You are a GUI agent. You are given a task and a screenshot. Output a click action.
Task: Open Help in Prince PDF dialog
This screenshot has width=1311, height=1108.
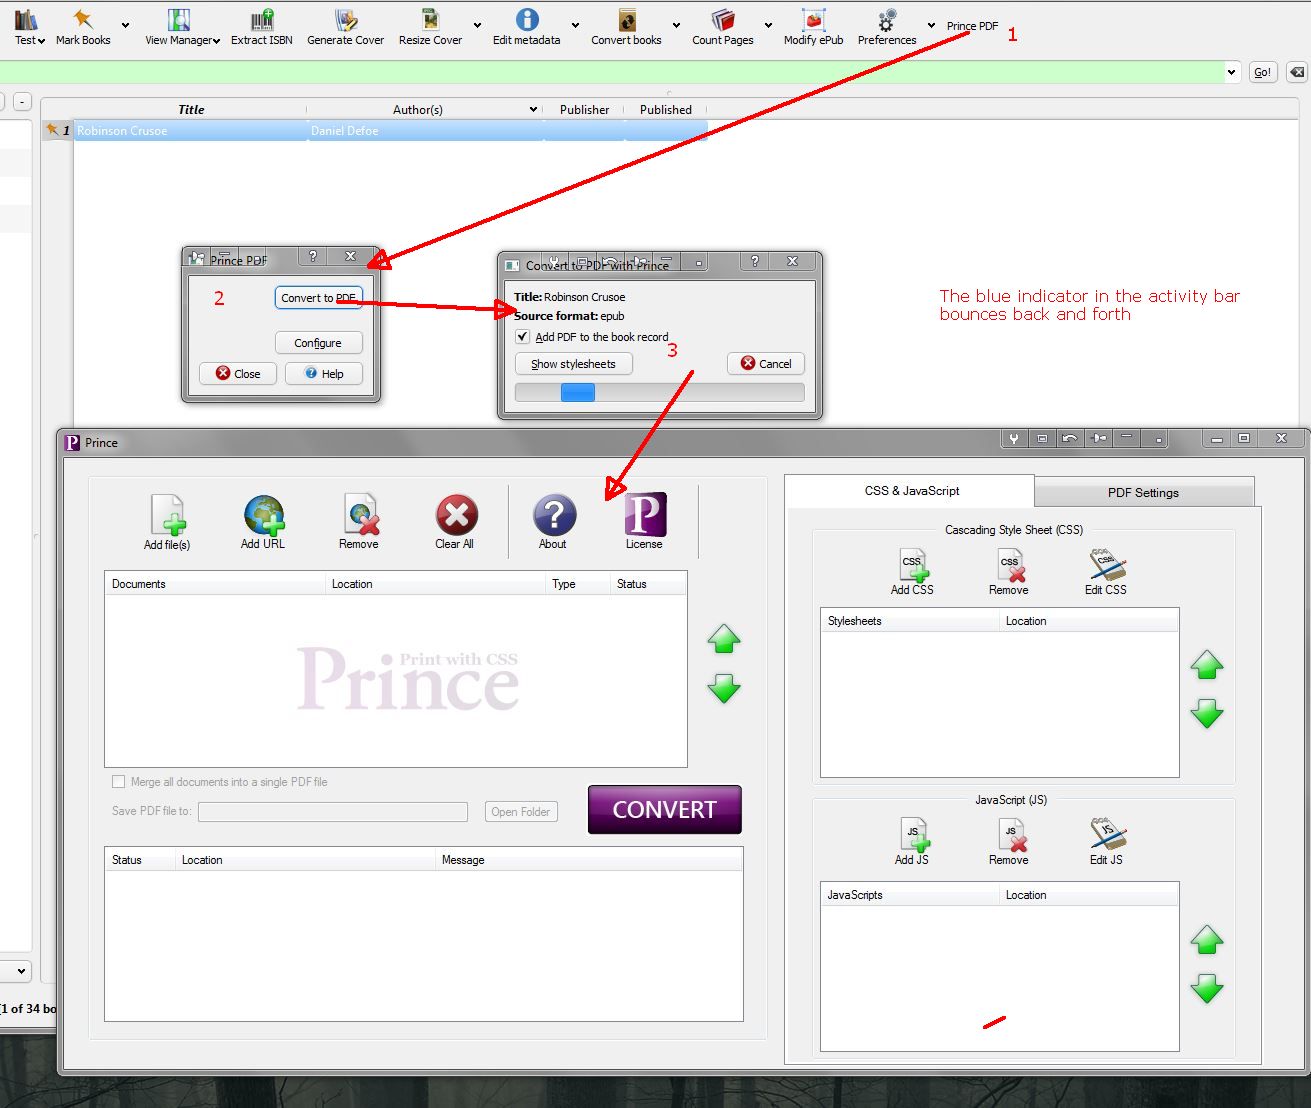pyautogui.click(x=324, y=374)
